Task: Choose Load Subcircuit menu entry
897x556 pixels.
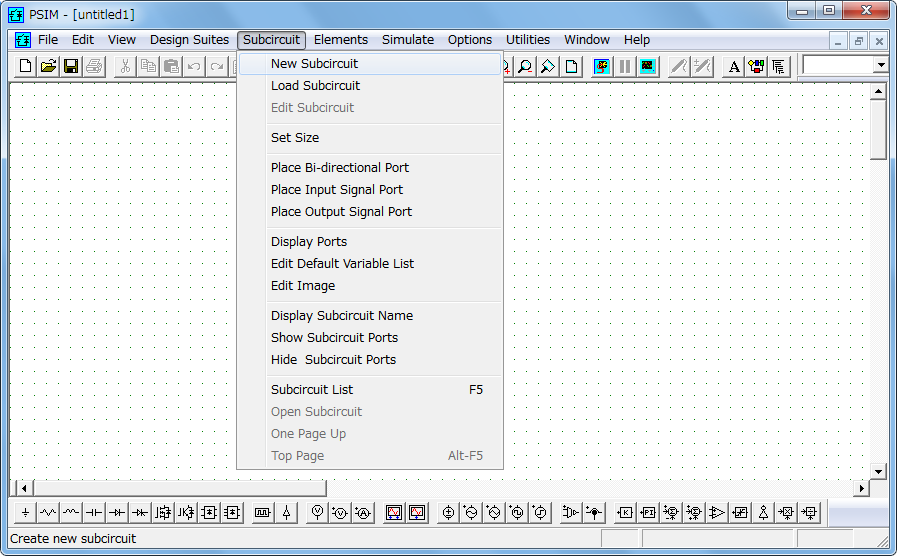Action: pyautogui.click(x=370, y=86)
